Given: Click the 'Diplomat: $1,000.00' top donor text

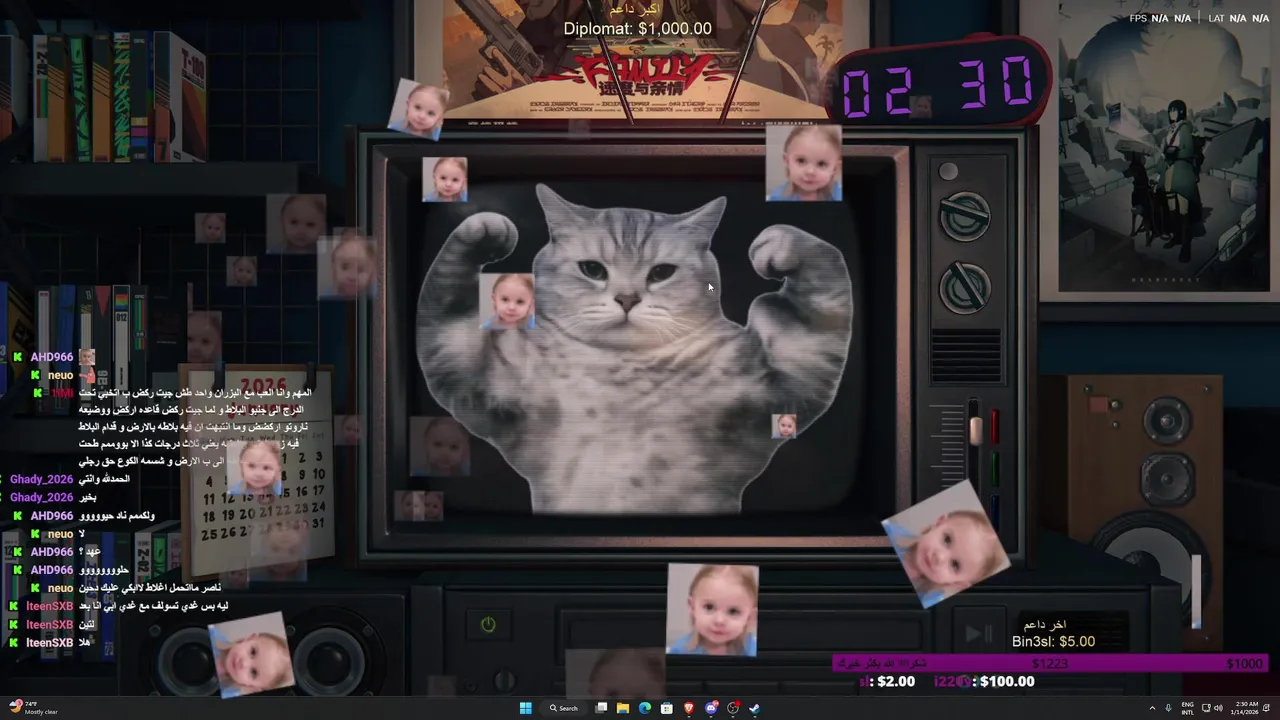Looking at the screenshot, I should (638, 29).
